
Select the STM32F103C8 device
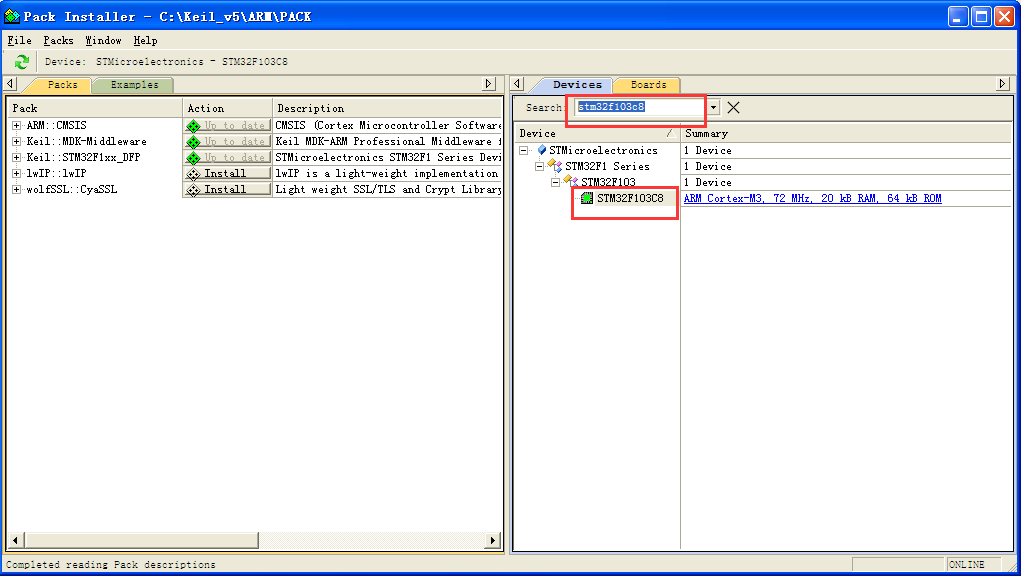pyautogui.click(x=630, y=198)
